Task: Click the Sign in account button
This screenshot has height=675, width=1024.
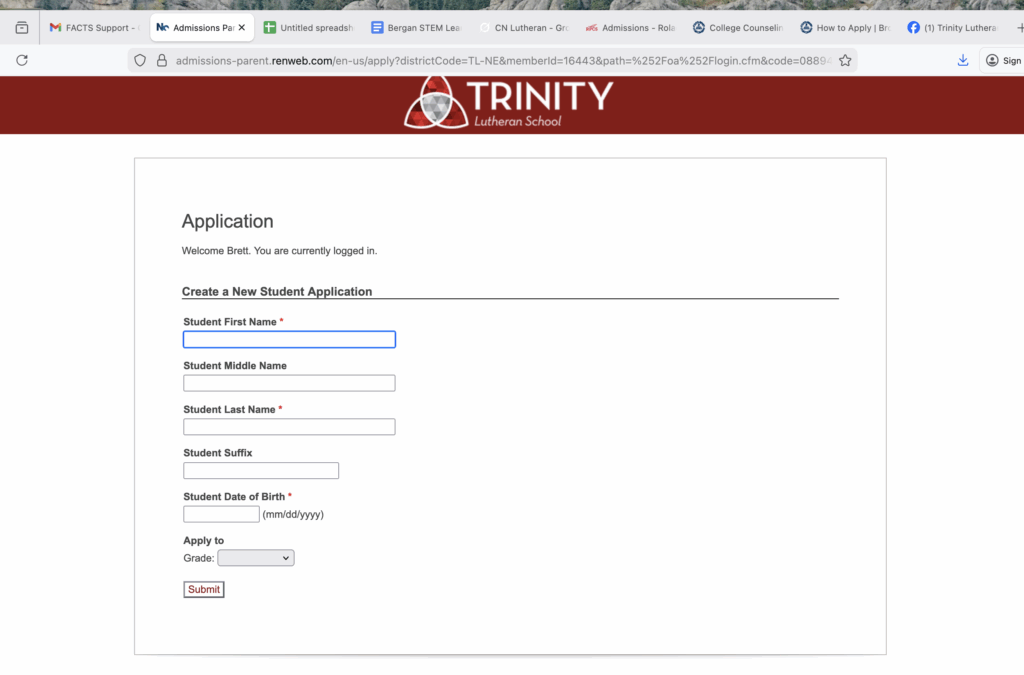Action: coord(1002,61)
